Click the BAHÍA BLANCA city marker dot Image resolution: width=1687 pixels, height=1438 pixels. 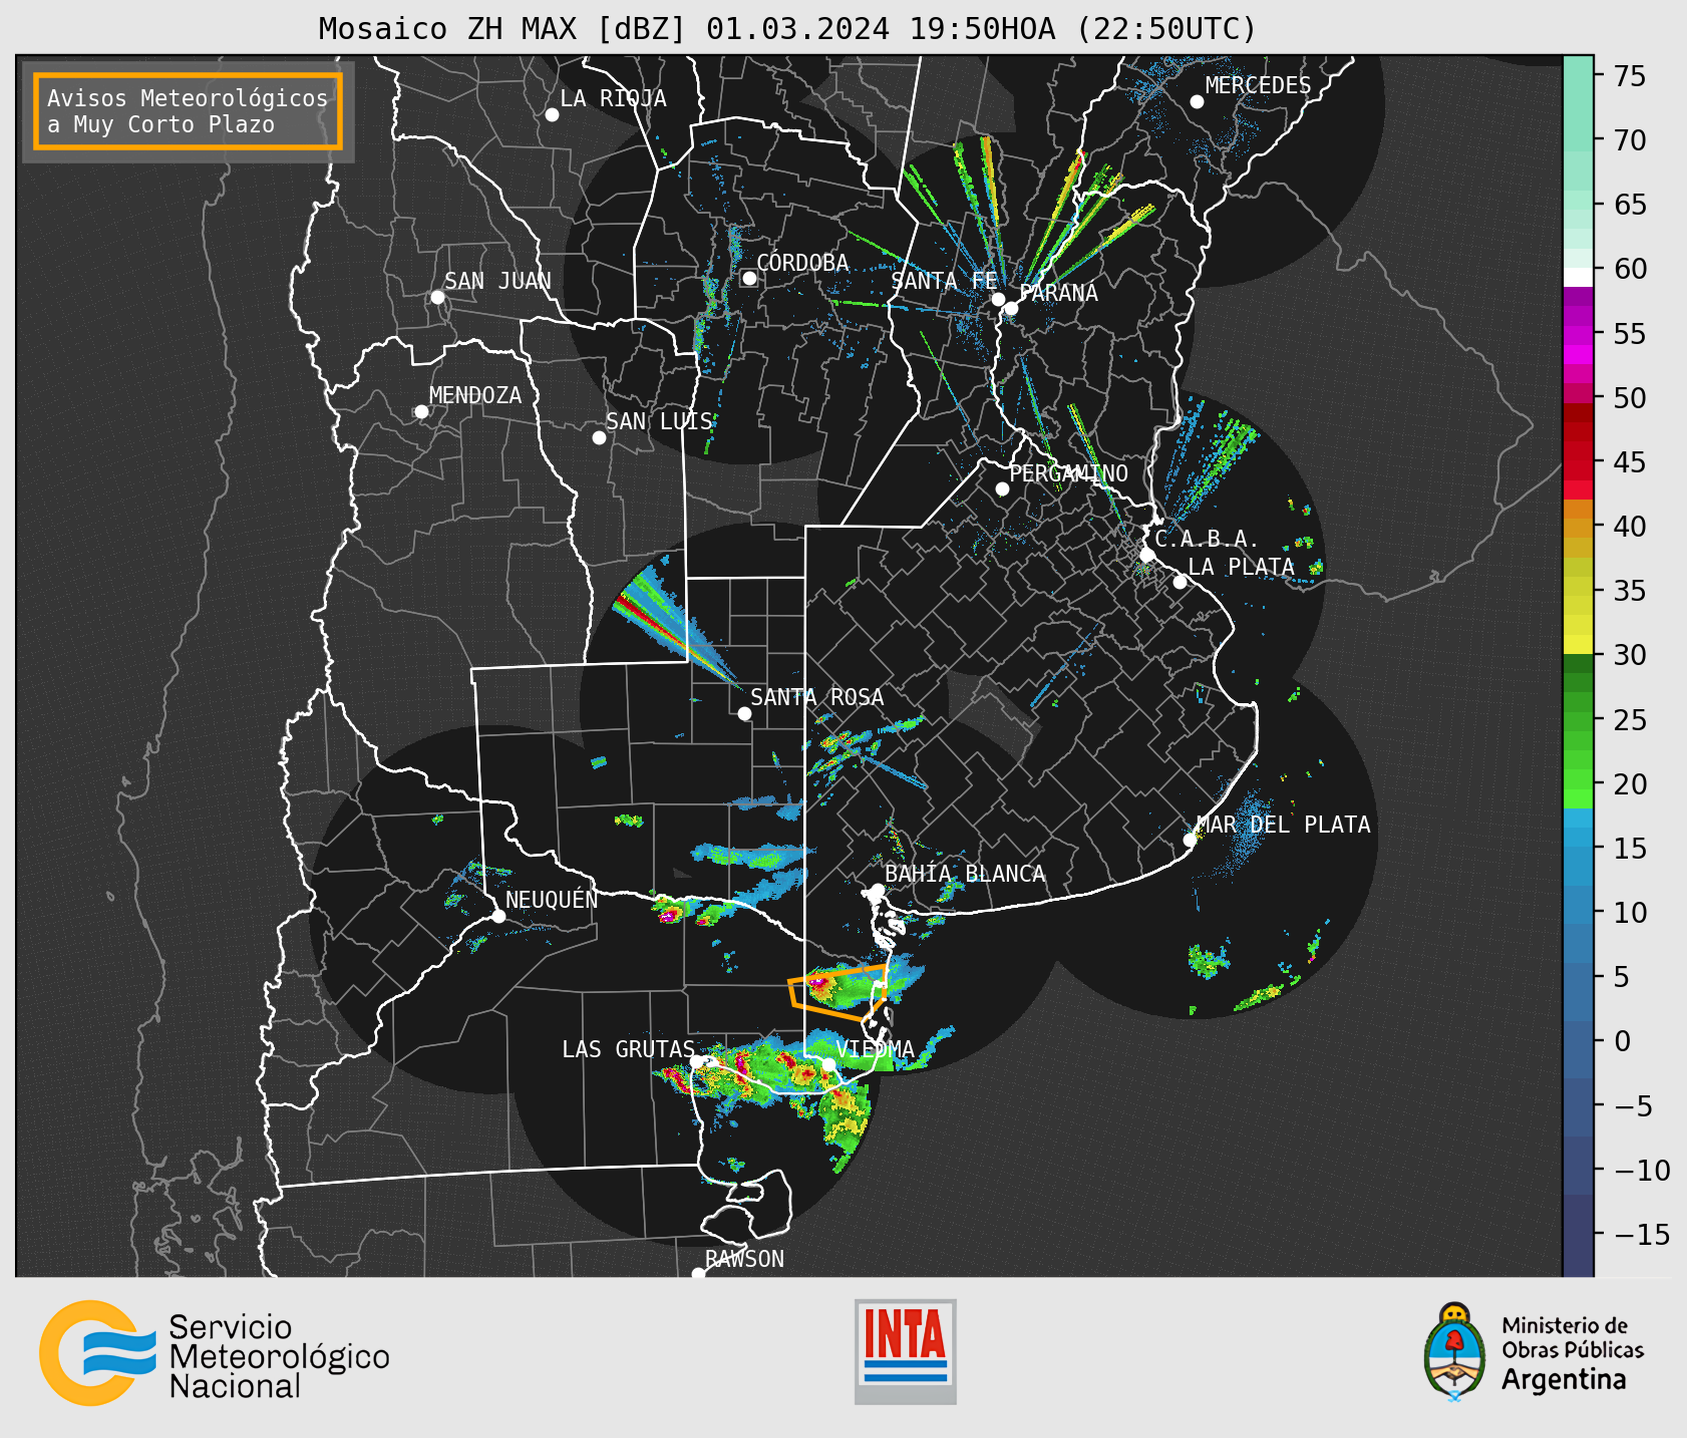(x=877, y=890)
